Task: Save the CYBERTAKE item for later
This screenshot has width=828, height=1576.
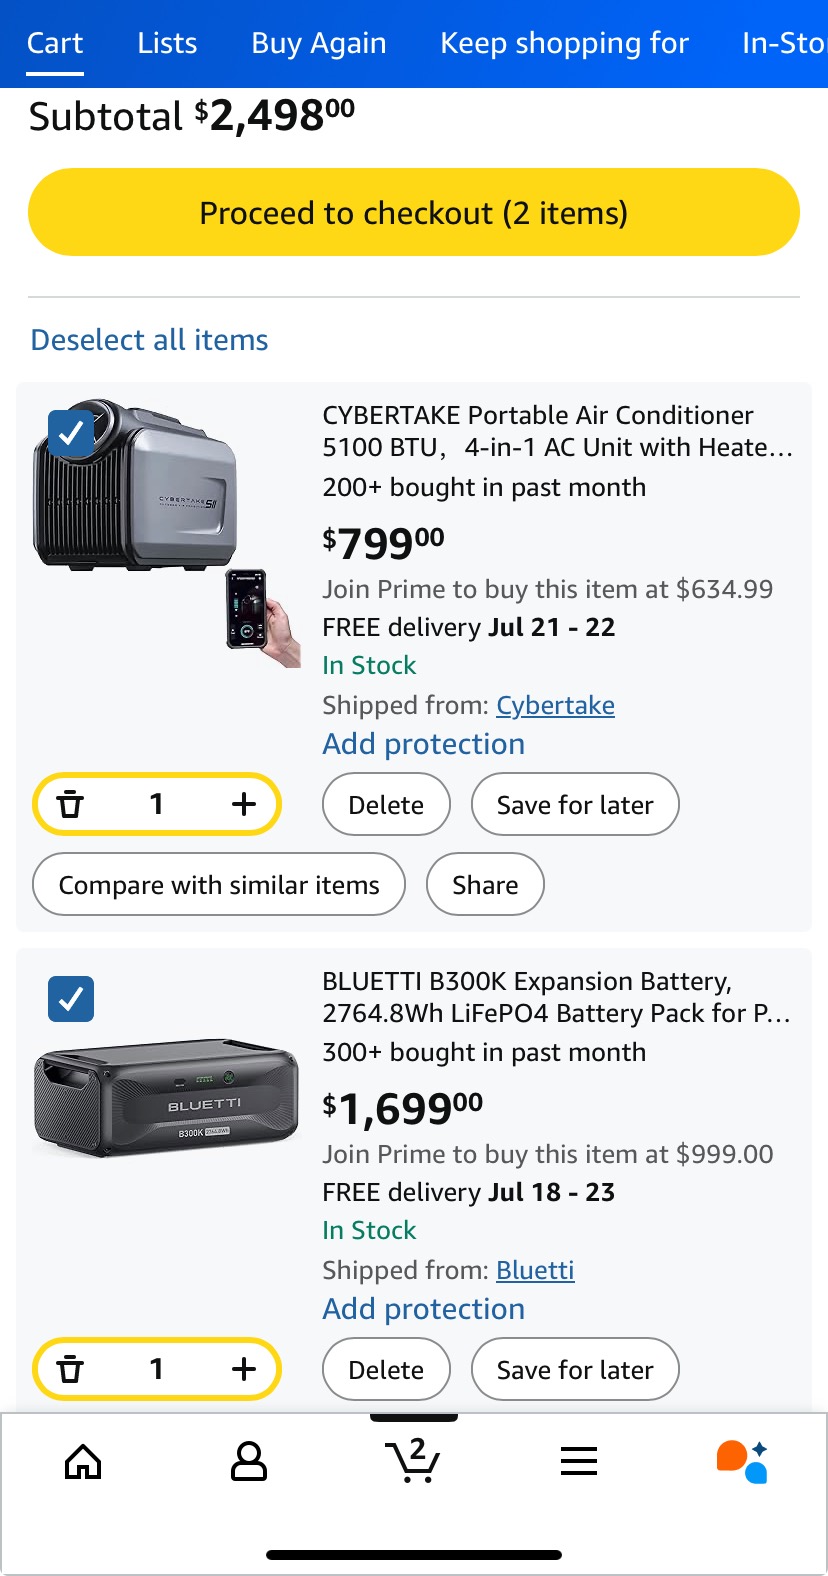Action: click(575, 805)
